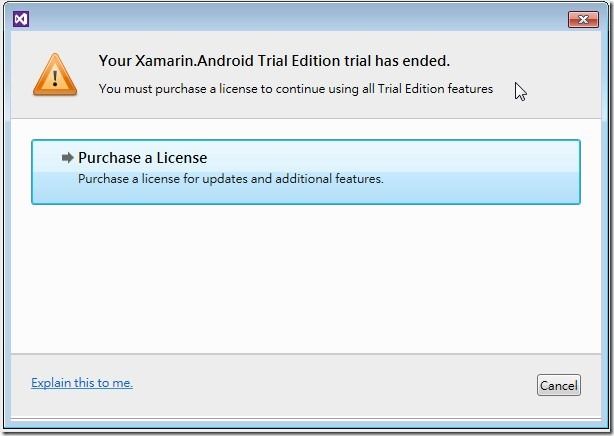614x436 pixels.
Task: Click the word License in the command heading
Action: (182, 158)
